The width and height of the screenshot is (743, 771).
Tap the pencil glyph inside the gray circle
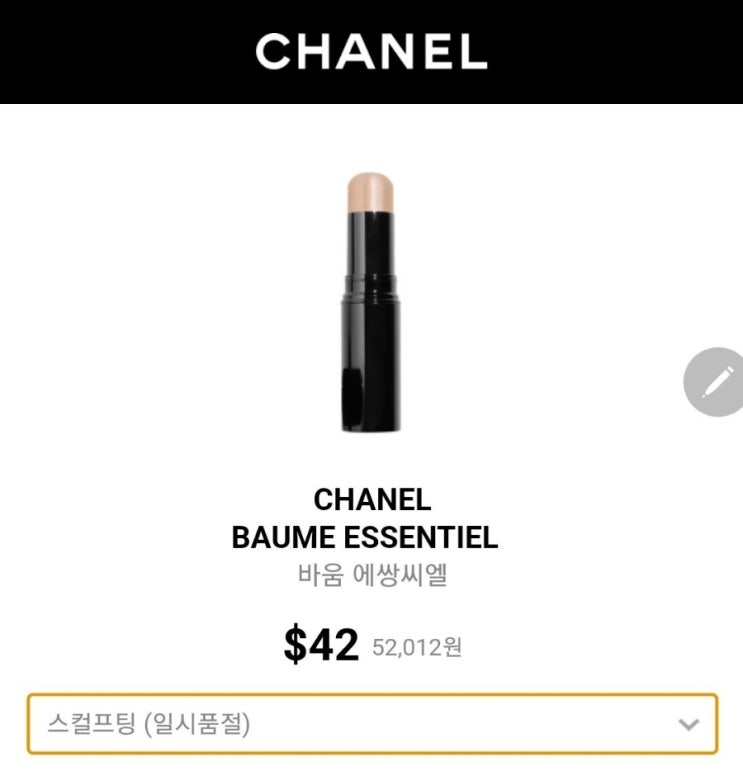[x=717, y=382]
